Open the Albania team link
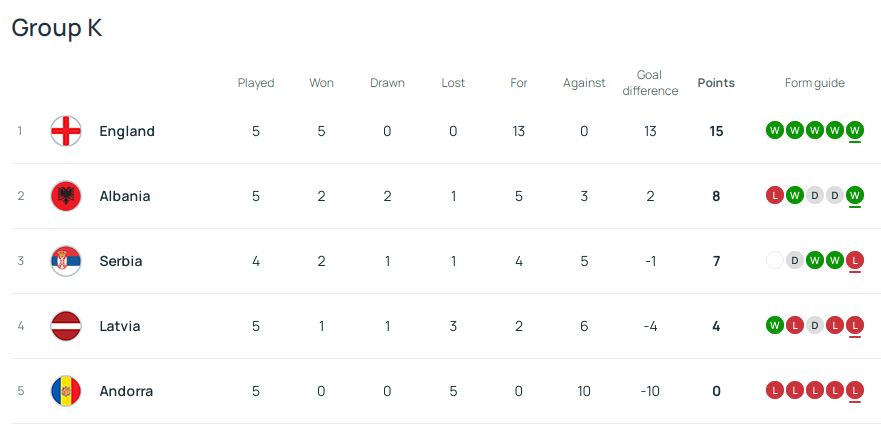 click(x=125, y=196)
